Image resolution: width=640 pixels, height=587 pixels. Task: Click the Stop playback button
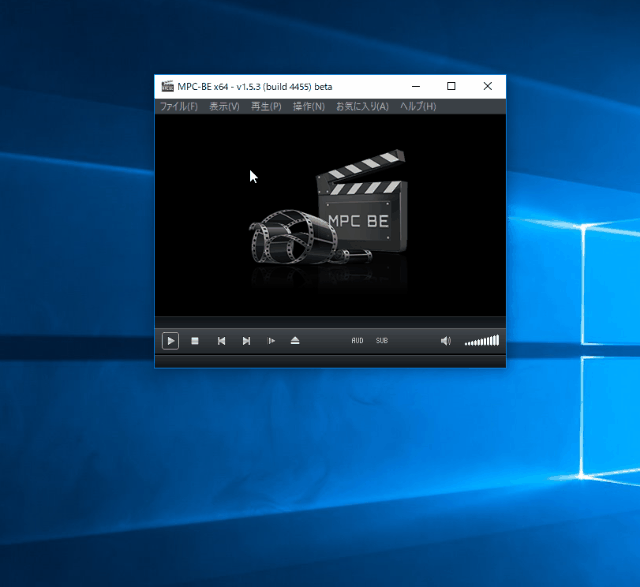click(195, 340)
